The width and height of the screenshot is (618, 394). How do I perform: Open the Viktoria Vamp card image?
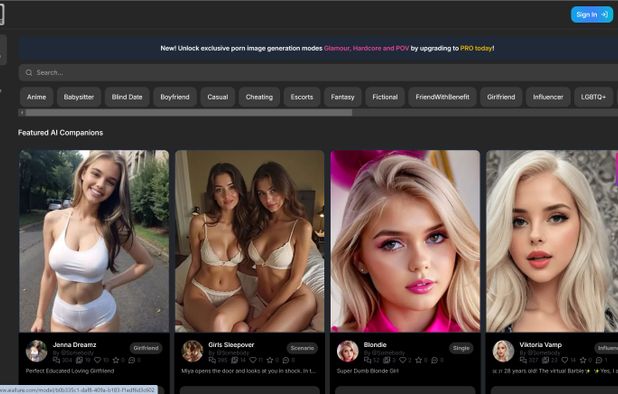[x=552, y=241]
